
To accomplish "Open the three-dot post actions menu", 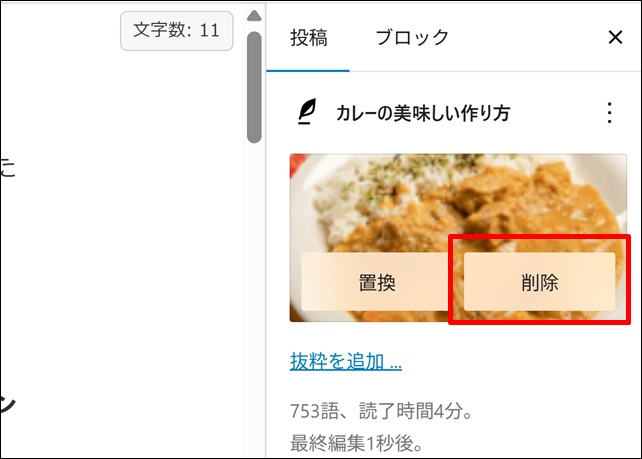I will [609, 113].
